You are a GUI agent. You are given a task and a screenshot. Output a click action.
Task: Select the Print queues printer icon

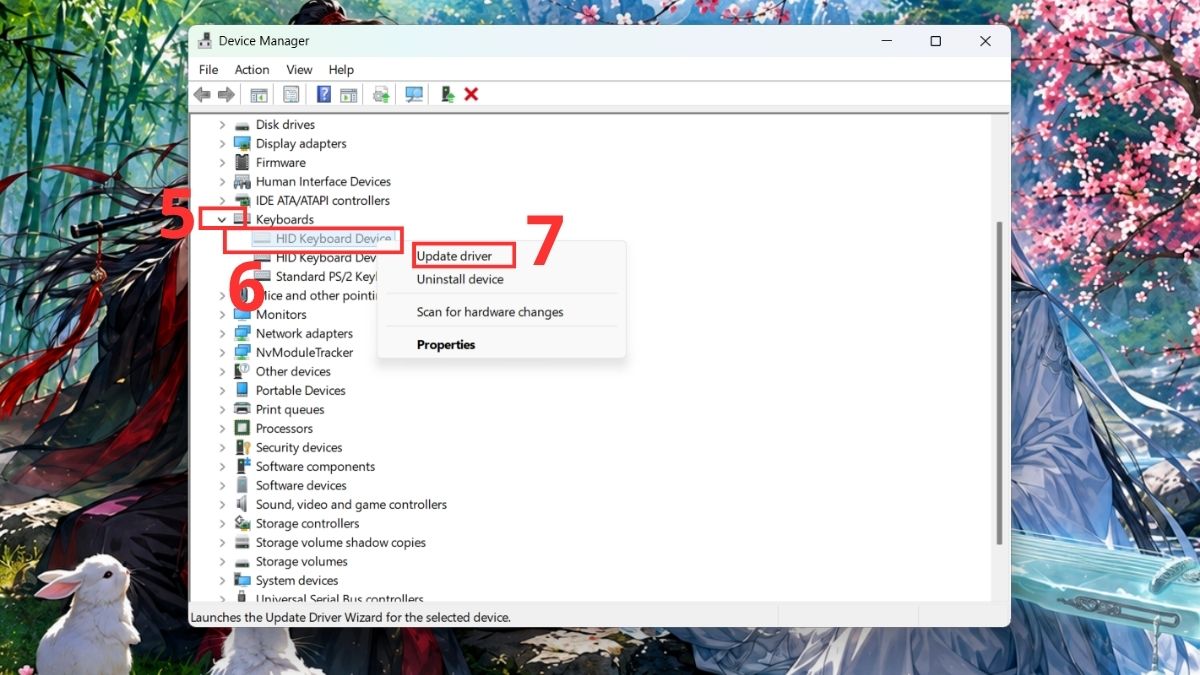click(242, 409)
